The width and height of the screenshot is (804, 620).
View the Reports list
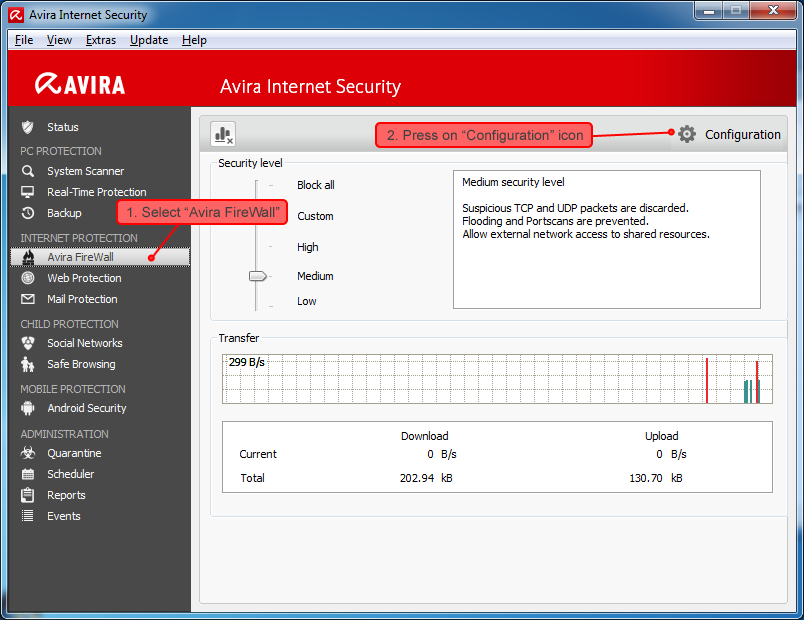[x=66, y=495]
